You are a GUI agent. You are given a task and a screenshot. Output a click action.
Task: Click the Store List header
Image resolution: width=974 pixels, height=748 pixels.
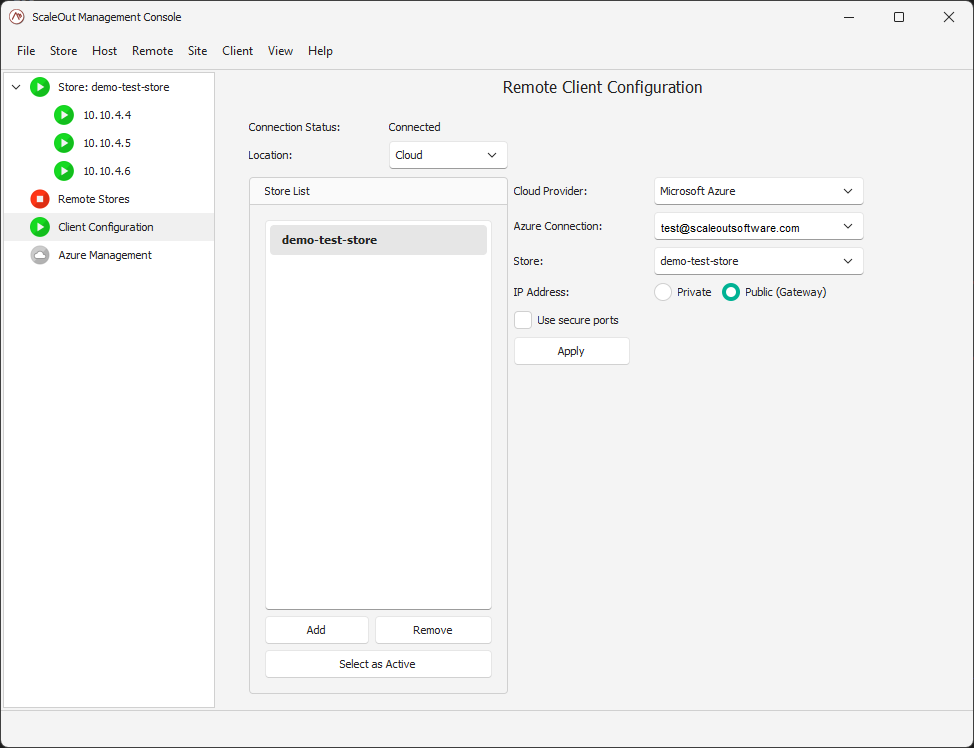coord(378,191)
